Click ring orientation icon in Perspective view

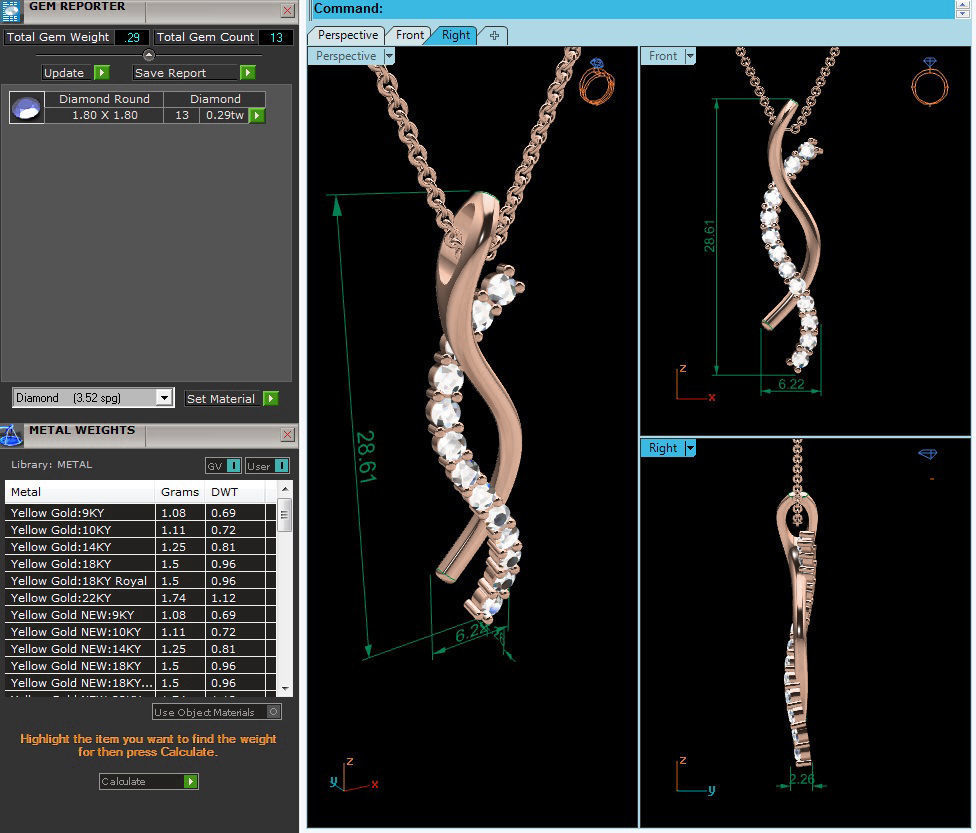click(597, 82)
